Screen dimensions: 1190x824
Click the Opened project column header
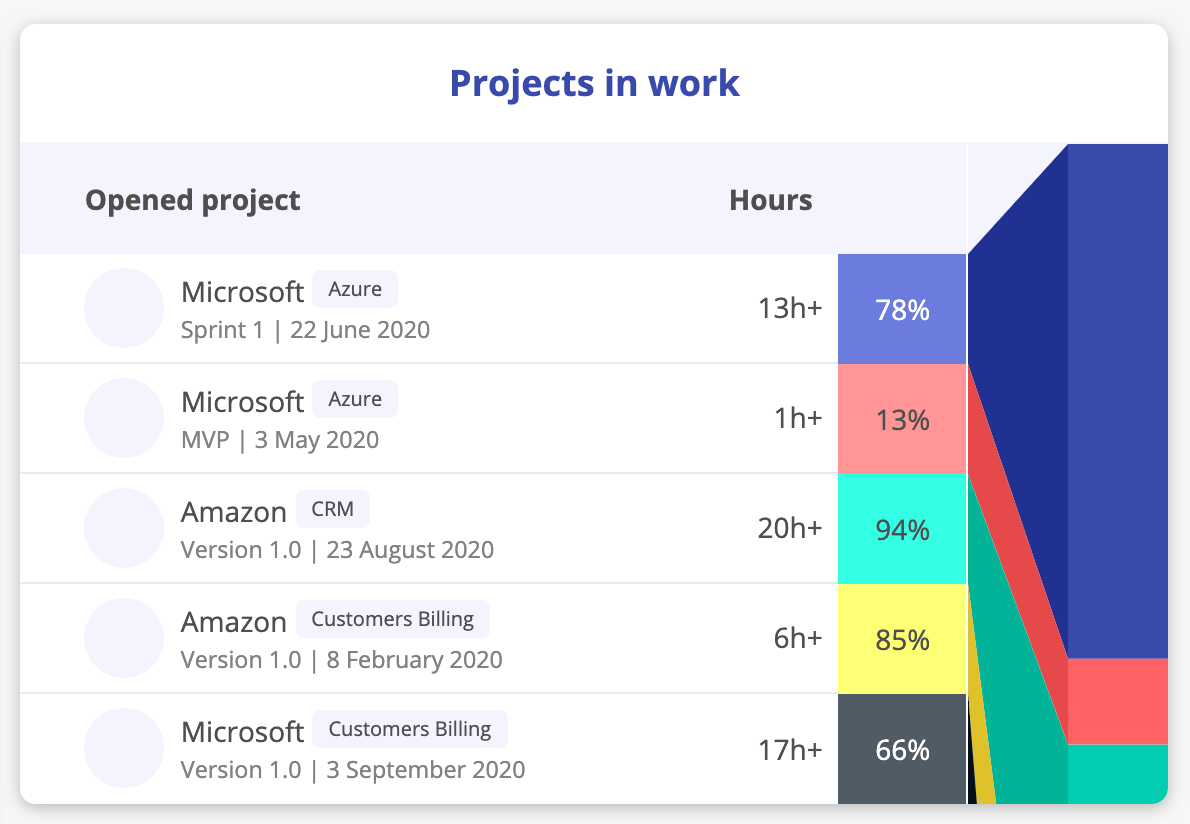coord(192,200)
